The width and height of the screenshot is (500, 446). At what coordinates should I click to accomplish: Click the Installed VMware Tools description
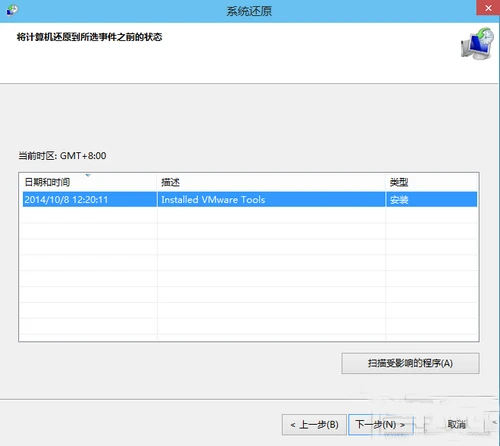(x=213, y=200)
